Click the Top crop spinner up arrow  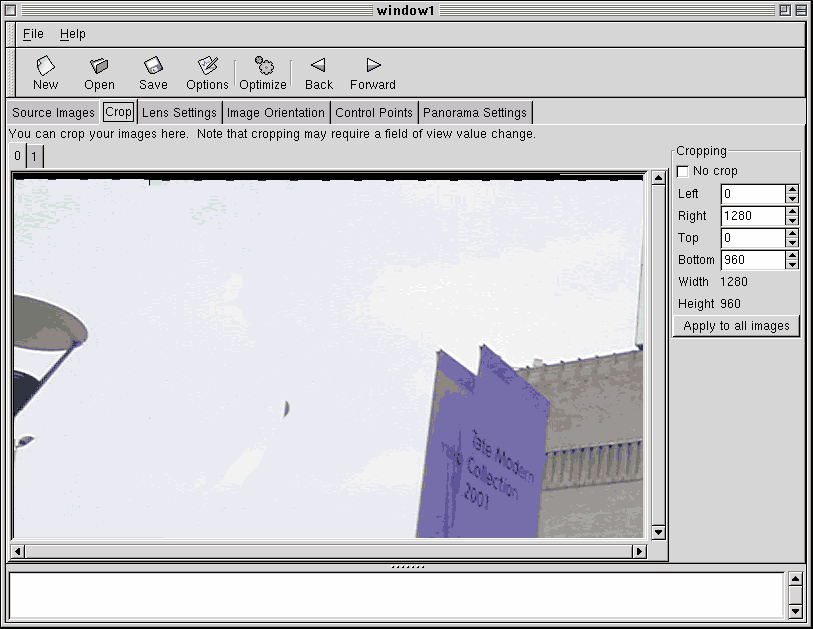coord(791,233)
